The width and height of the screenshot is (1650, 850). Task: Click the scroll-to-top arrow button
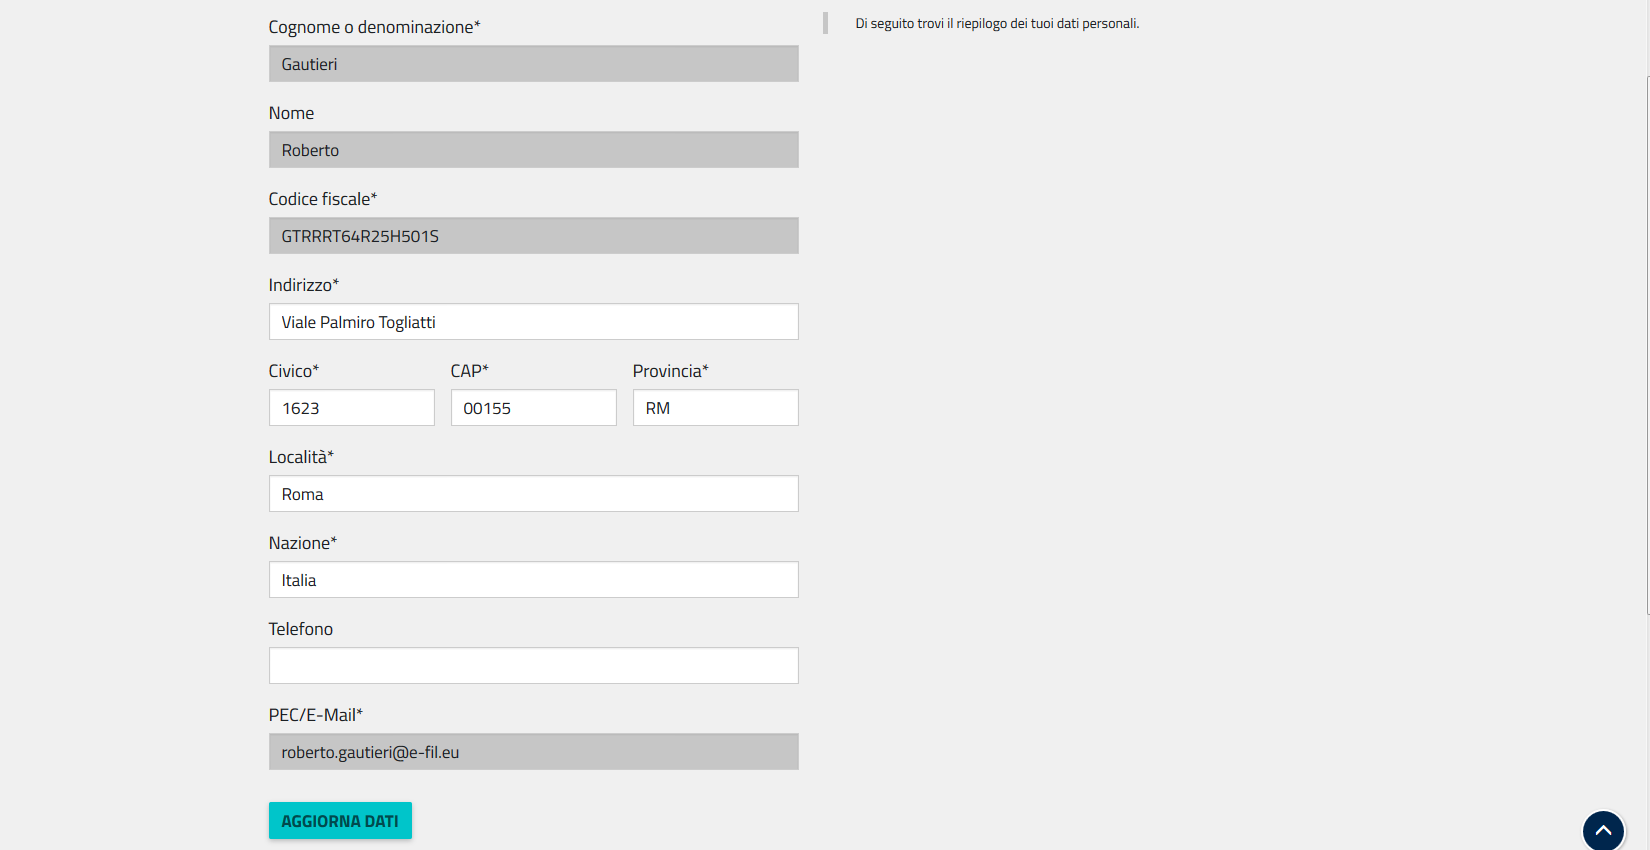[x=1602, y=831]
